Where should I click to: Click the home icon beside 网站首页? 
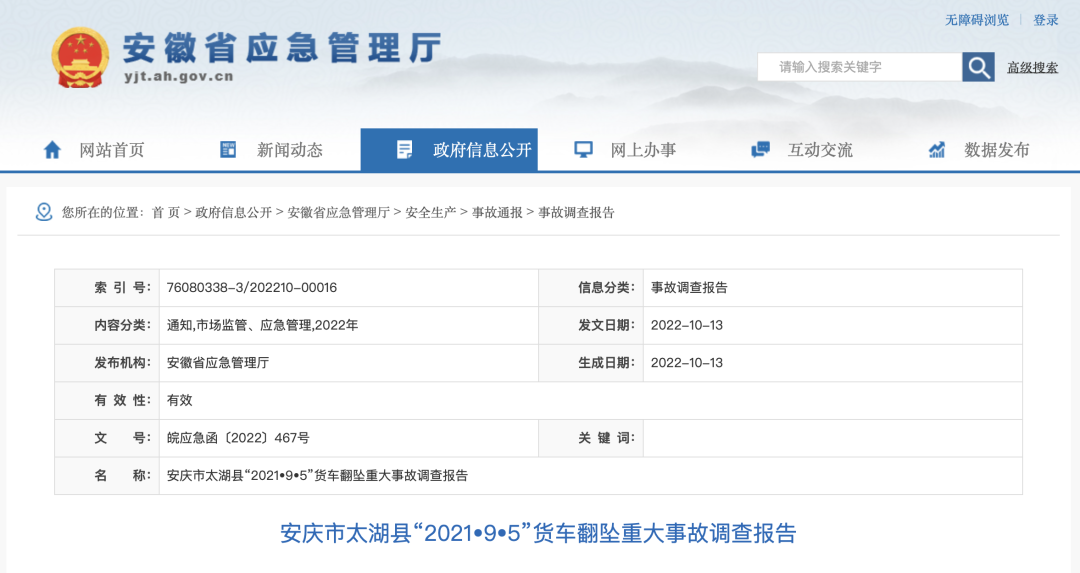(52, 149)
